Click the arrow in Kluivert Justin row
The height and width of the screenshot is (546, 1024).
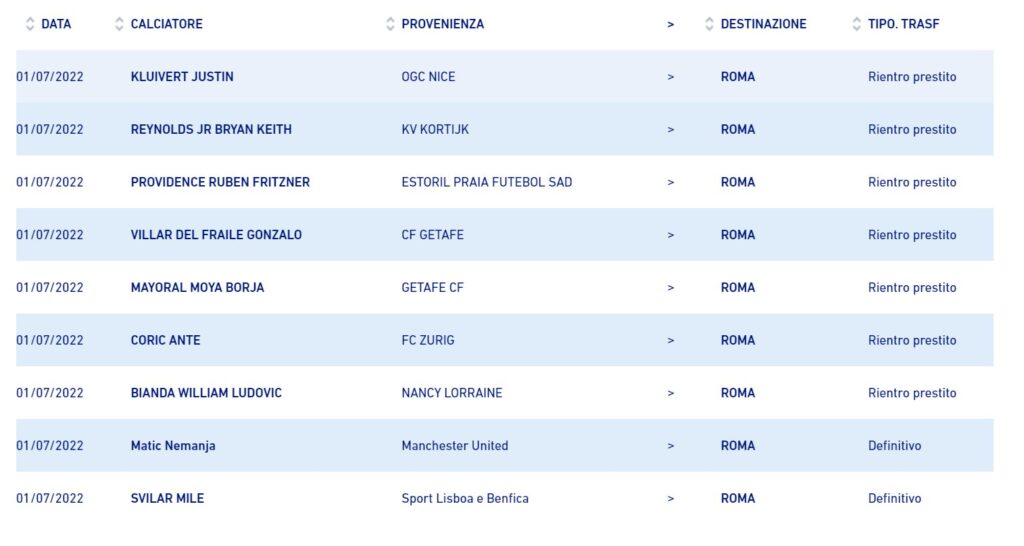[670, 77]
